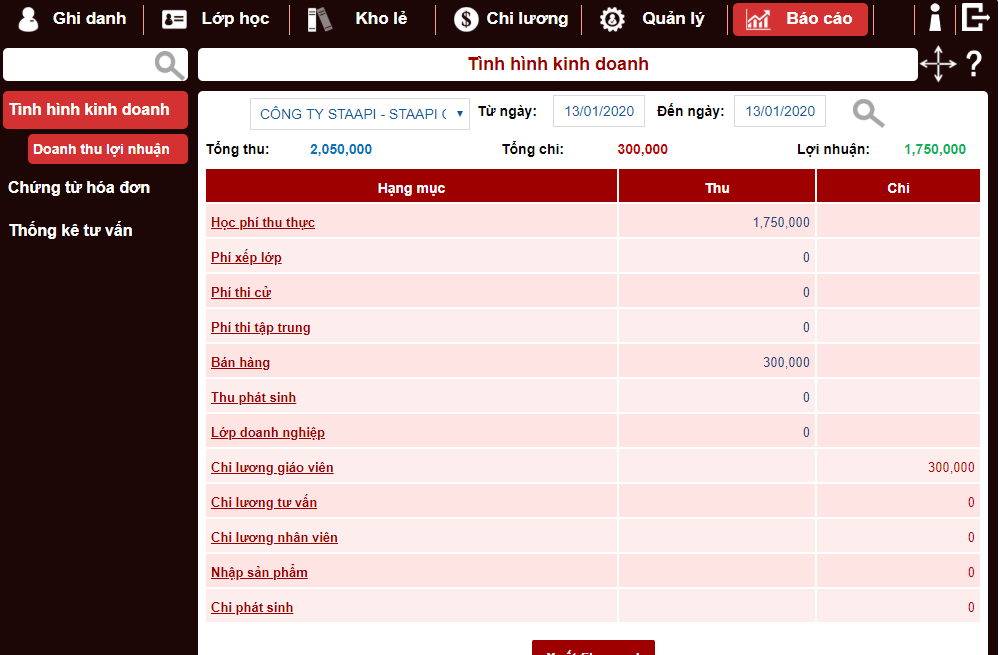Open the question mark help icon
Image resolution: width=999 pixels, height=655 pixels.
pos(974,64)
